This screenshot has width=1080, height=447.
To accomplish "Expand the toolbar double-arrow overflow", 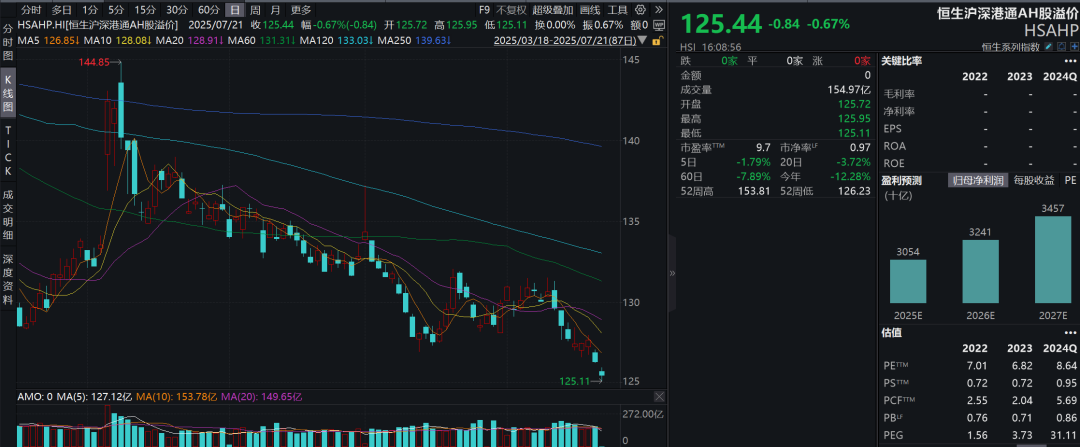I will tap(658, 10).
